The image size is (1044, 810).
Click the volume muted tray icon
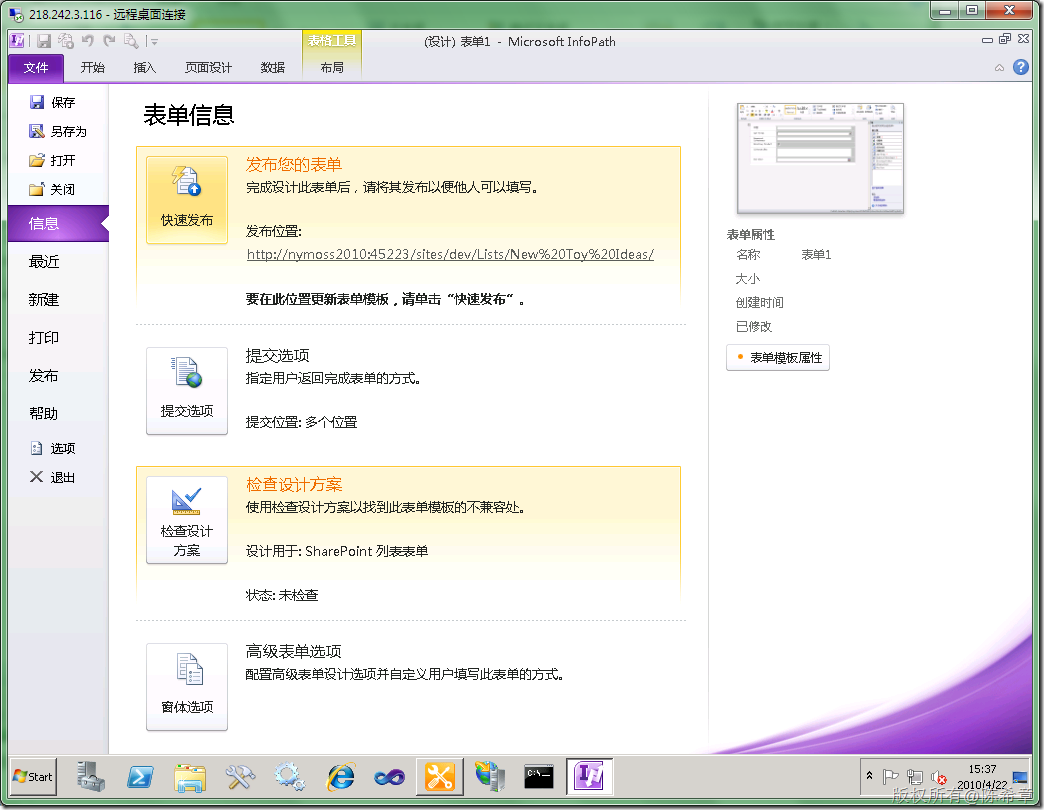pyautogui.click(x=939, y=777)
